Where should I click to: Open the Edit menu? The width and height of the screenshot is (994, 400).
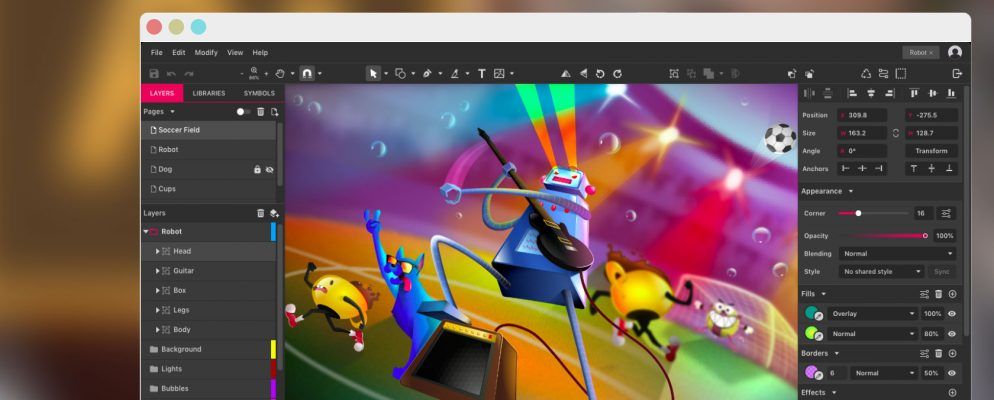tap(179, 53)
